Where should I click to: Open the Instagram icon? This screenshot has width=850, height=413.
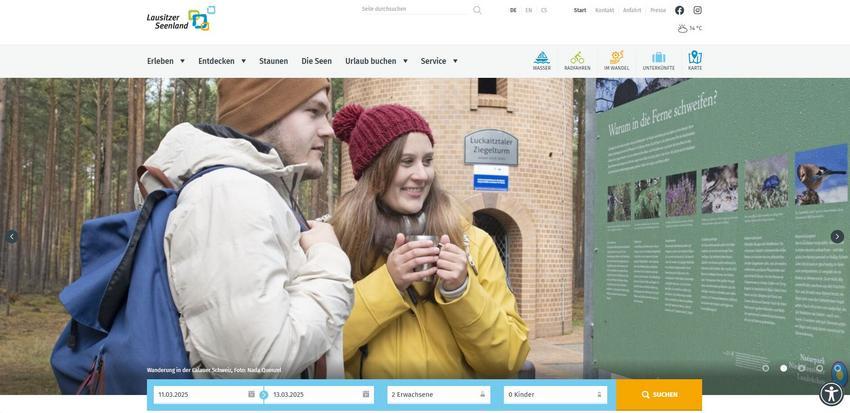point(698,10)
